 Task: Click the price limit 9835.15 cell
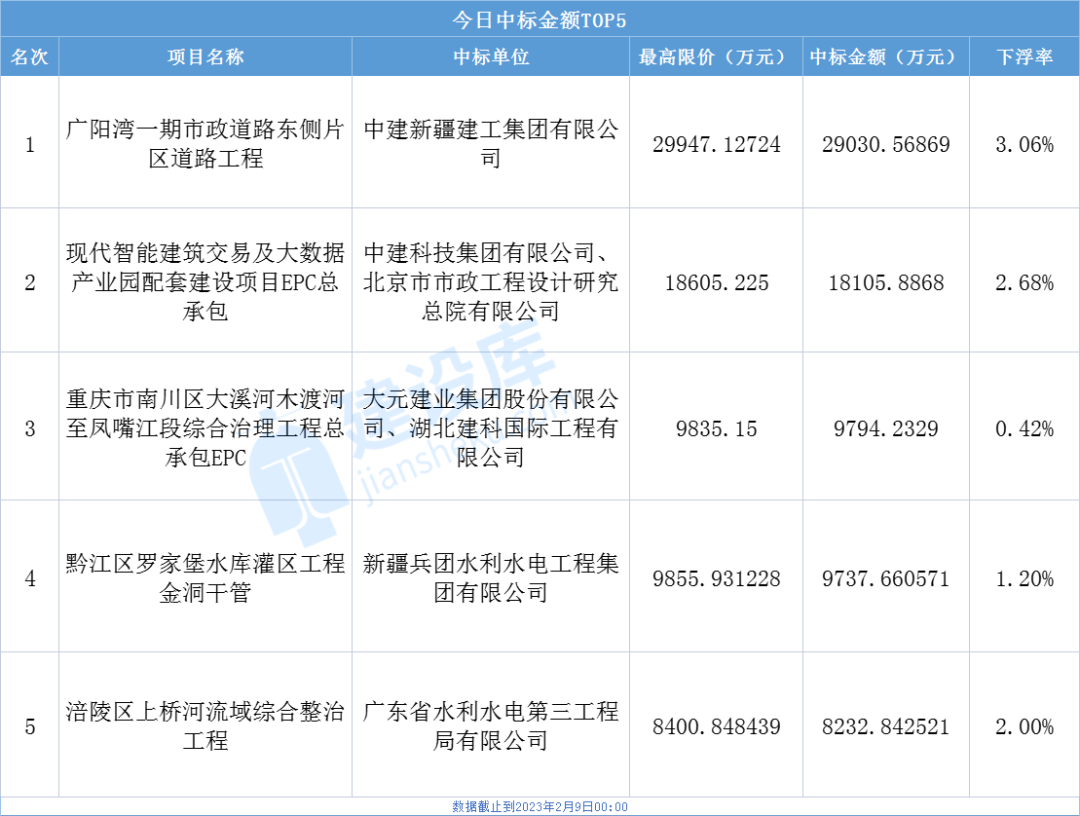714,429
